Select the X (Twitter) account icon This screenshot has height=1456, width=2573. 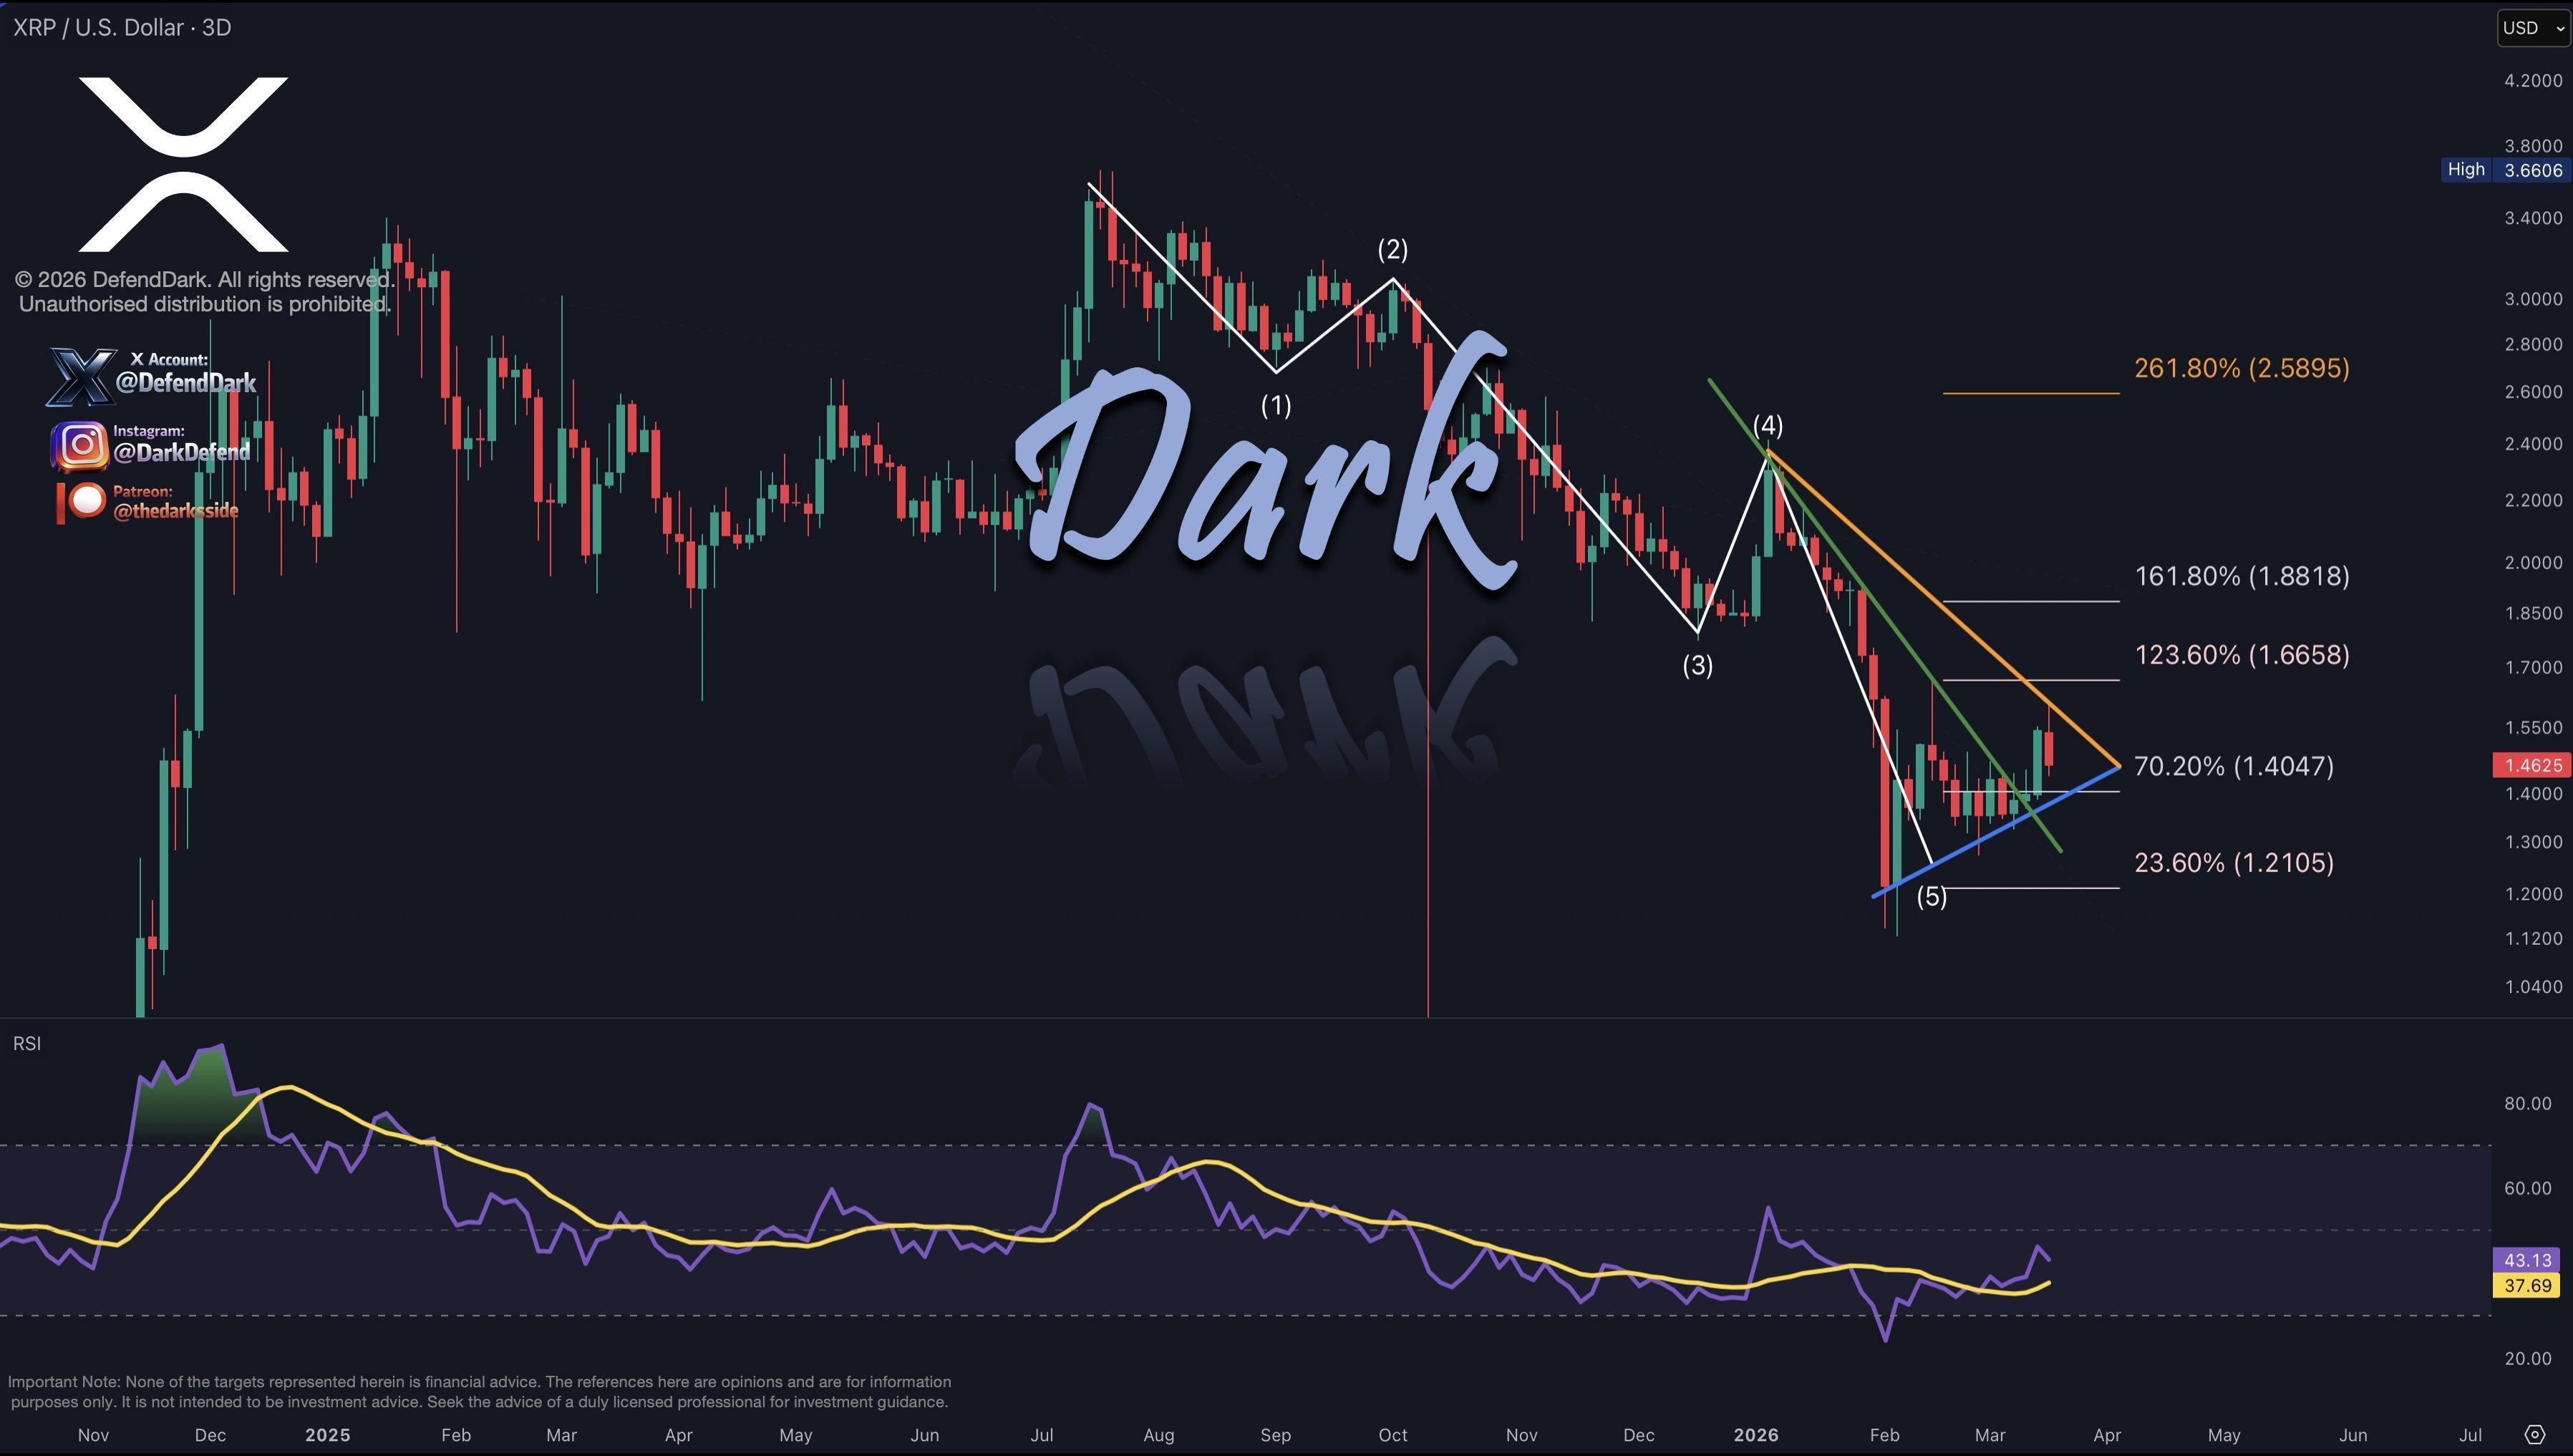click(82, 378)
